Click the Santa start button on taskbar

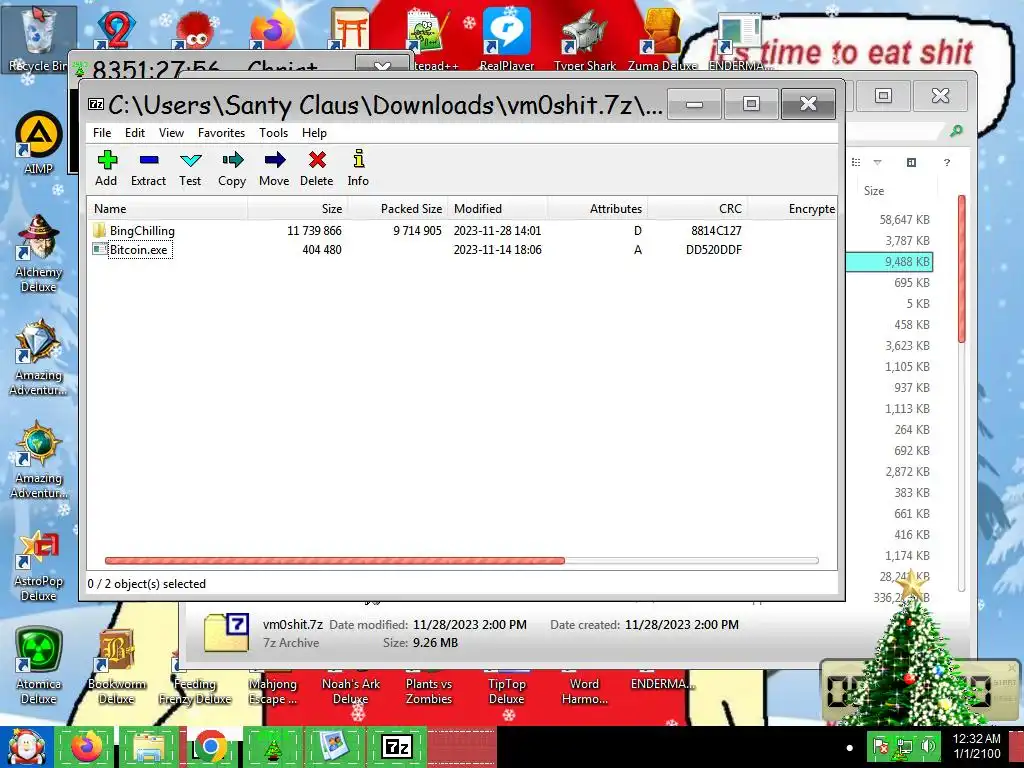(x=25, y=747)
